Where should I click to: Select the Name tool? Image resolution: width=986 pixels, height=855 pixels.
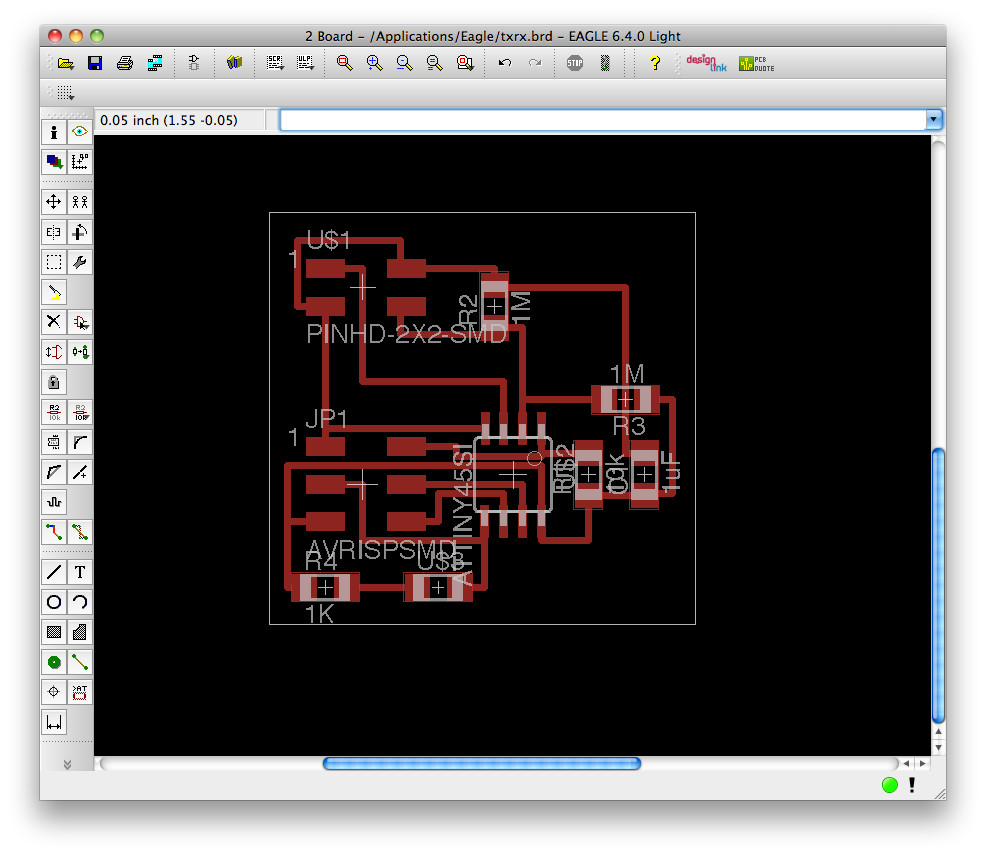pos(54,412)
